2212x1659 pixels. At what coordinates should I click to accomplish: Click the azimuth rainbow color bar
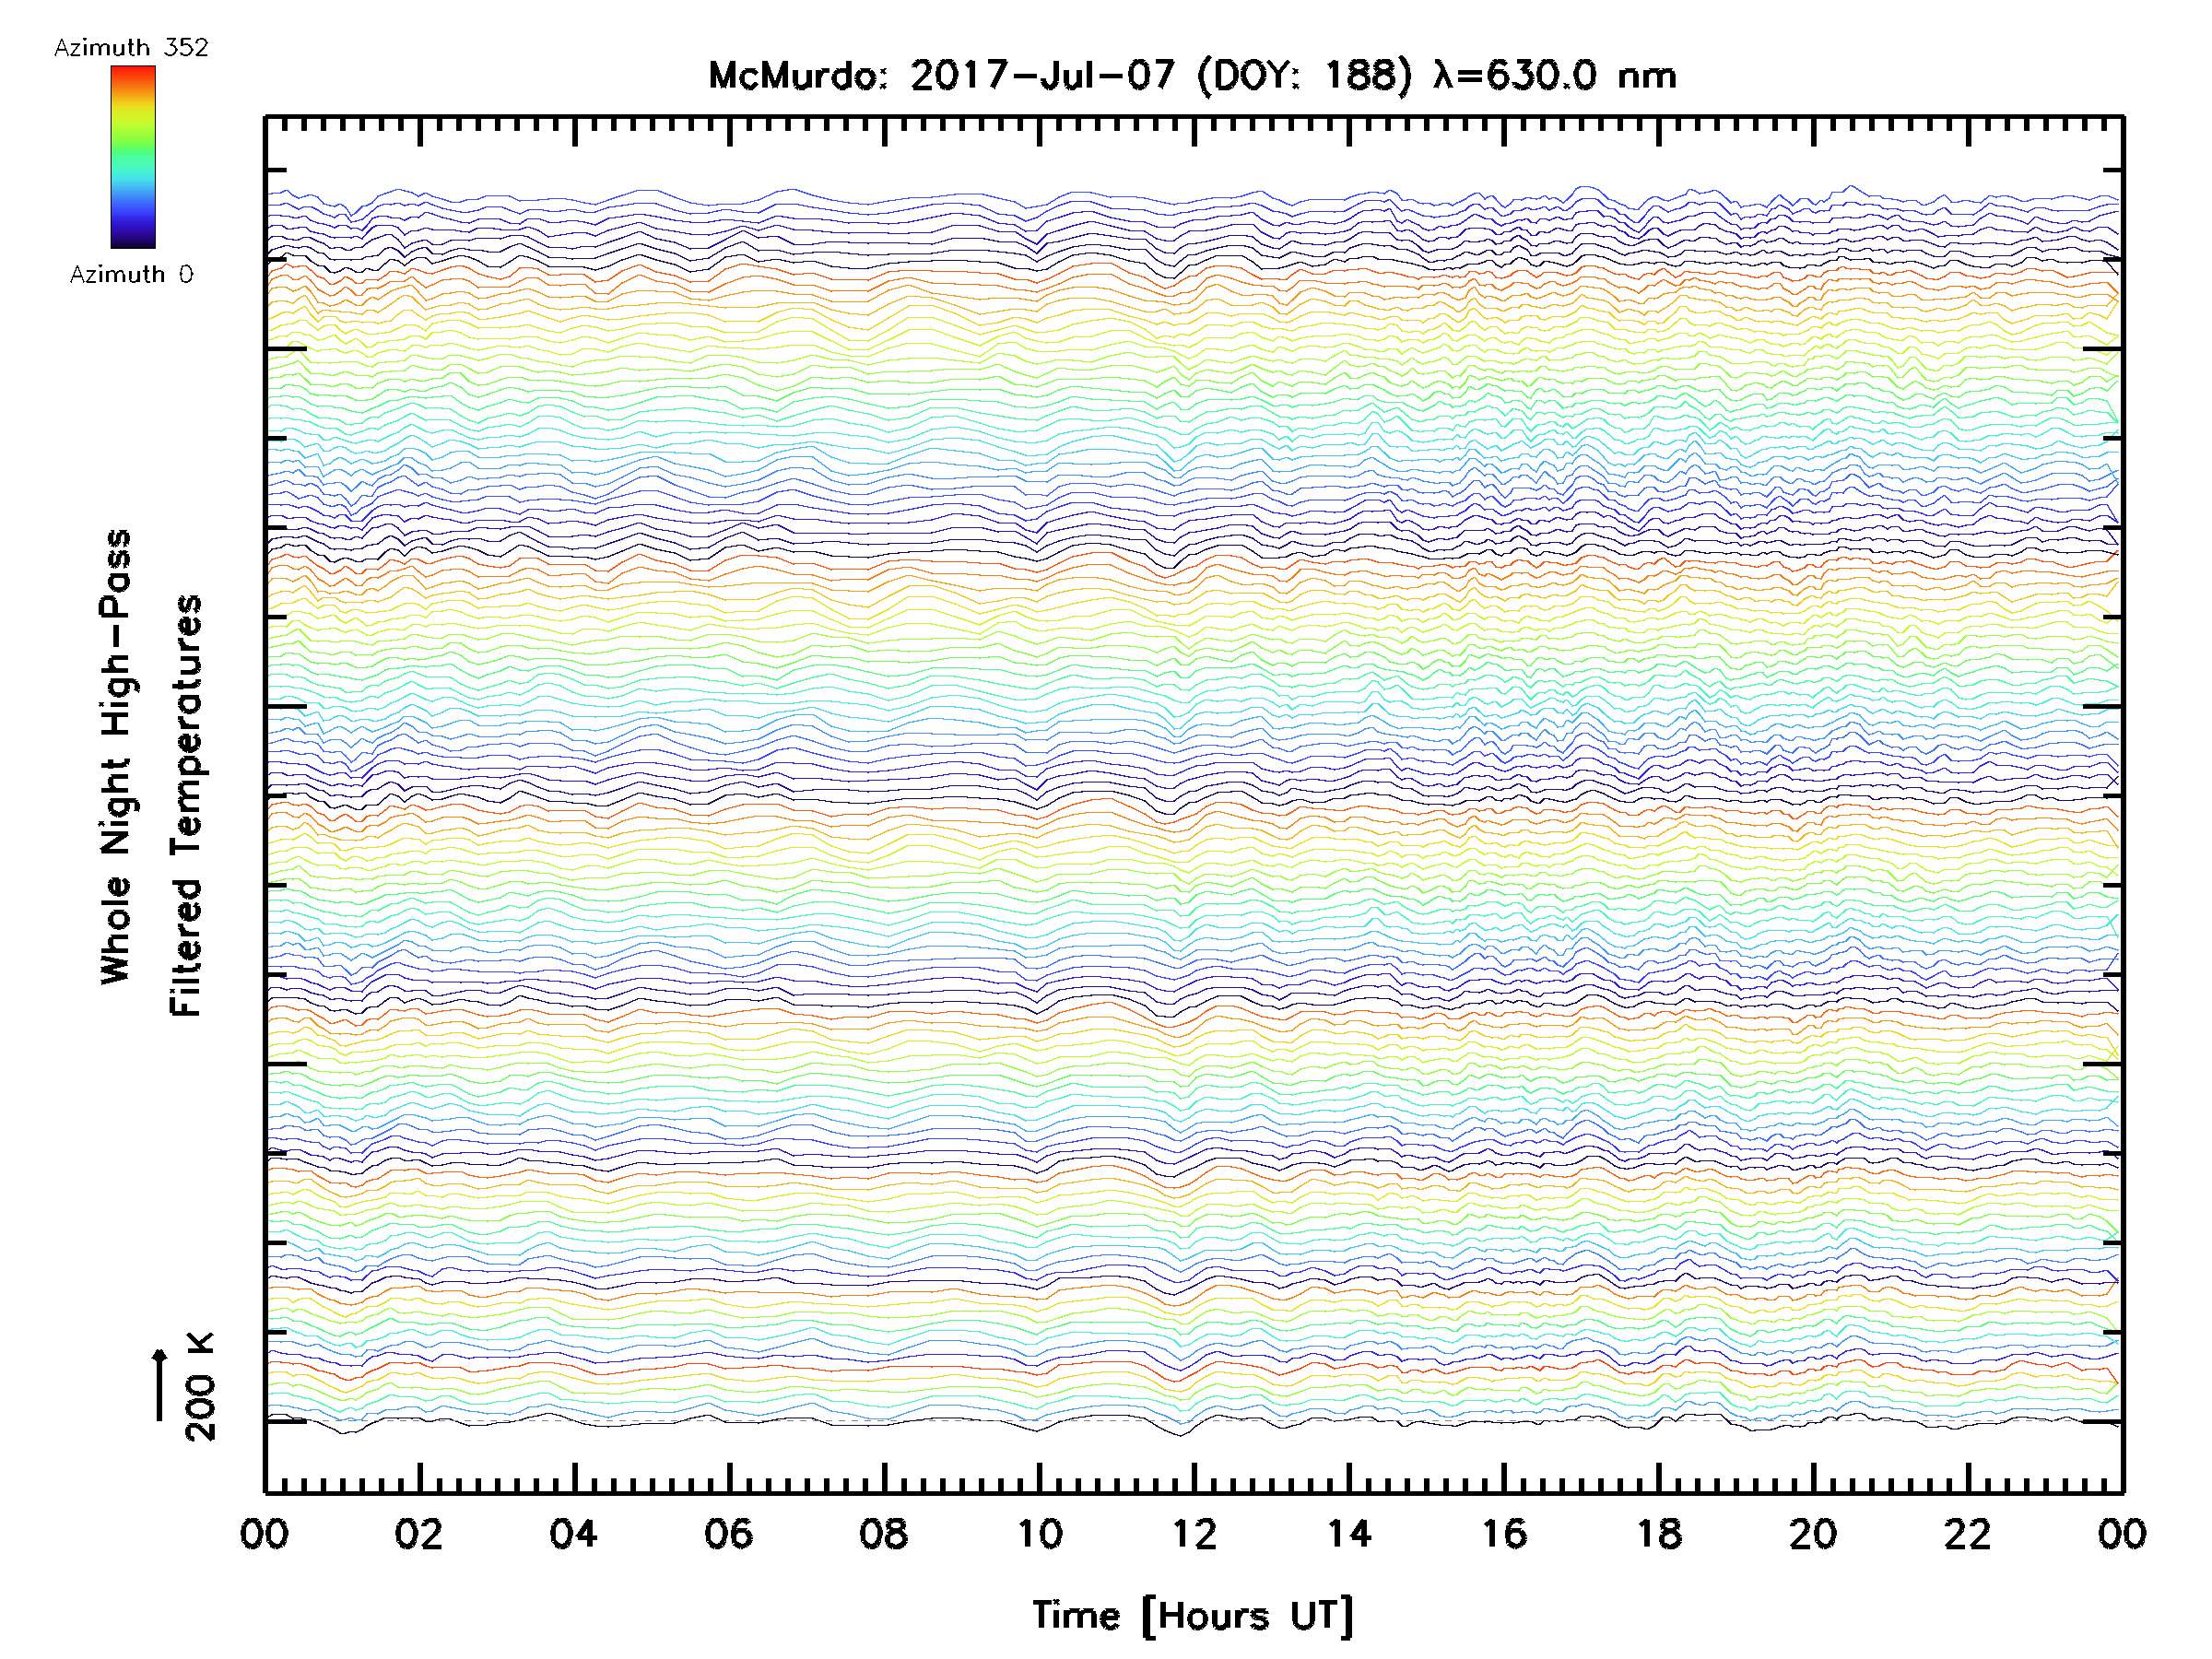tap(133, 157)
